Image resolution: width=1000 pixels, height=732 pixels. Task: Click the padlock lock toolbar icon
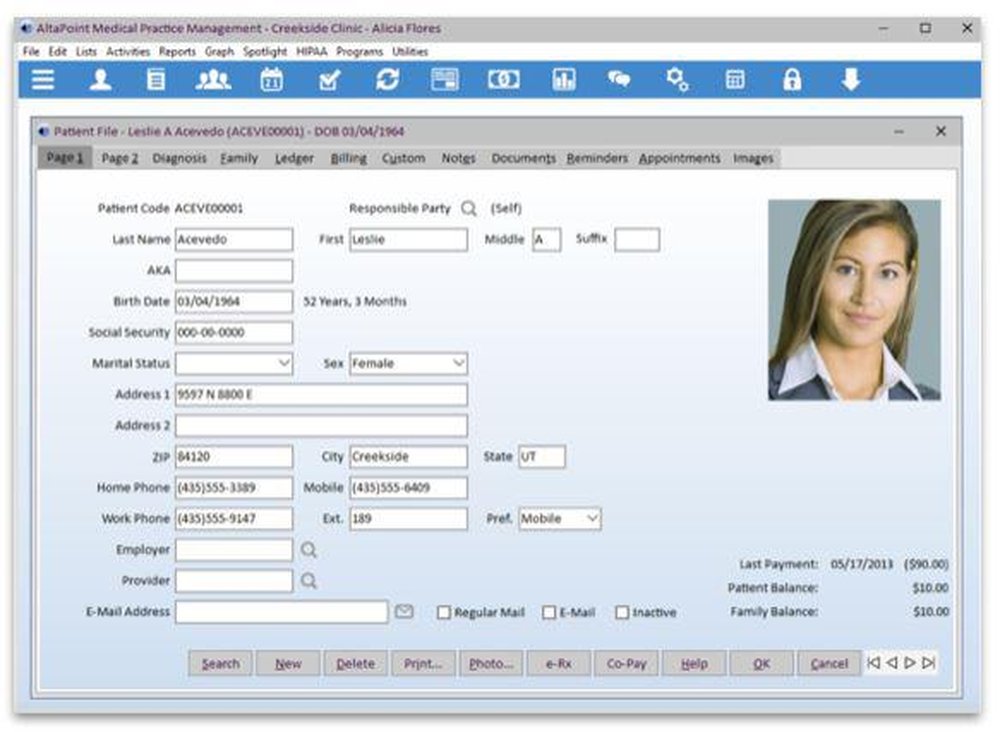click(792, 80)
